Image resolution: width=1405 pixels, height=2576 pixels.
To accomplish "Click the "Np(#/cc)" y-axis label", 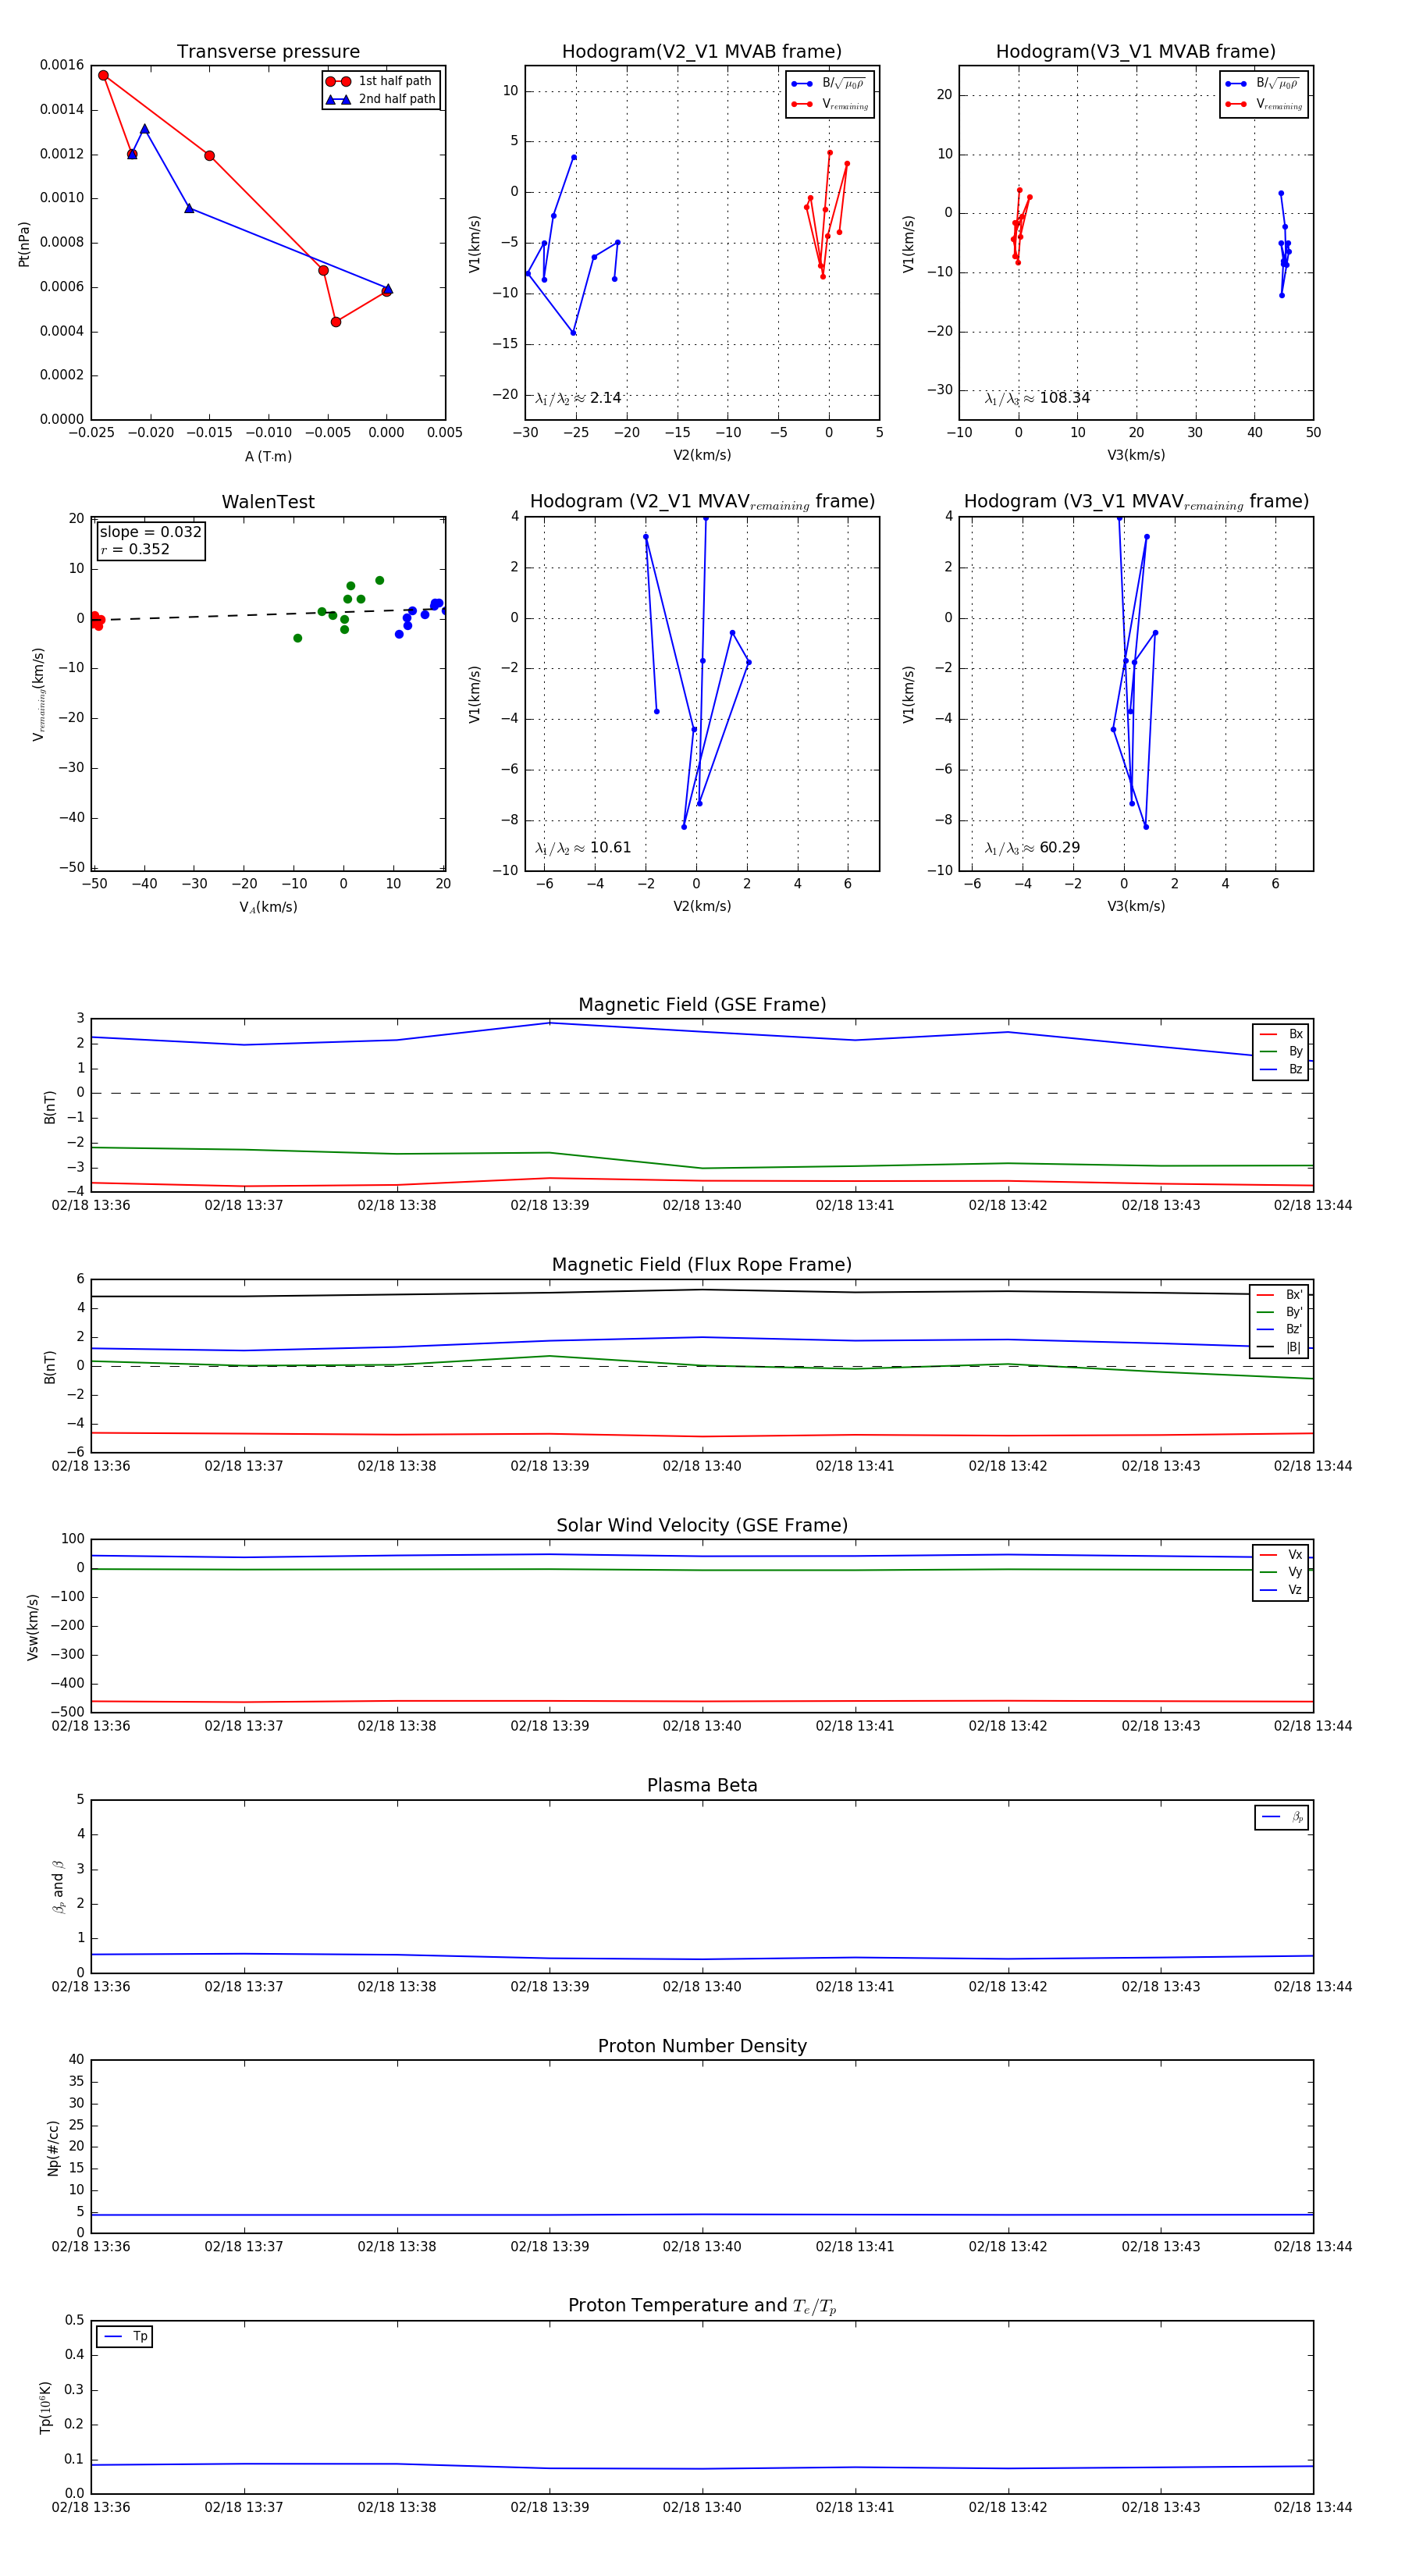I will pos(54,2148).
